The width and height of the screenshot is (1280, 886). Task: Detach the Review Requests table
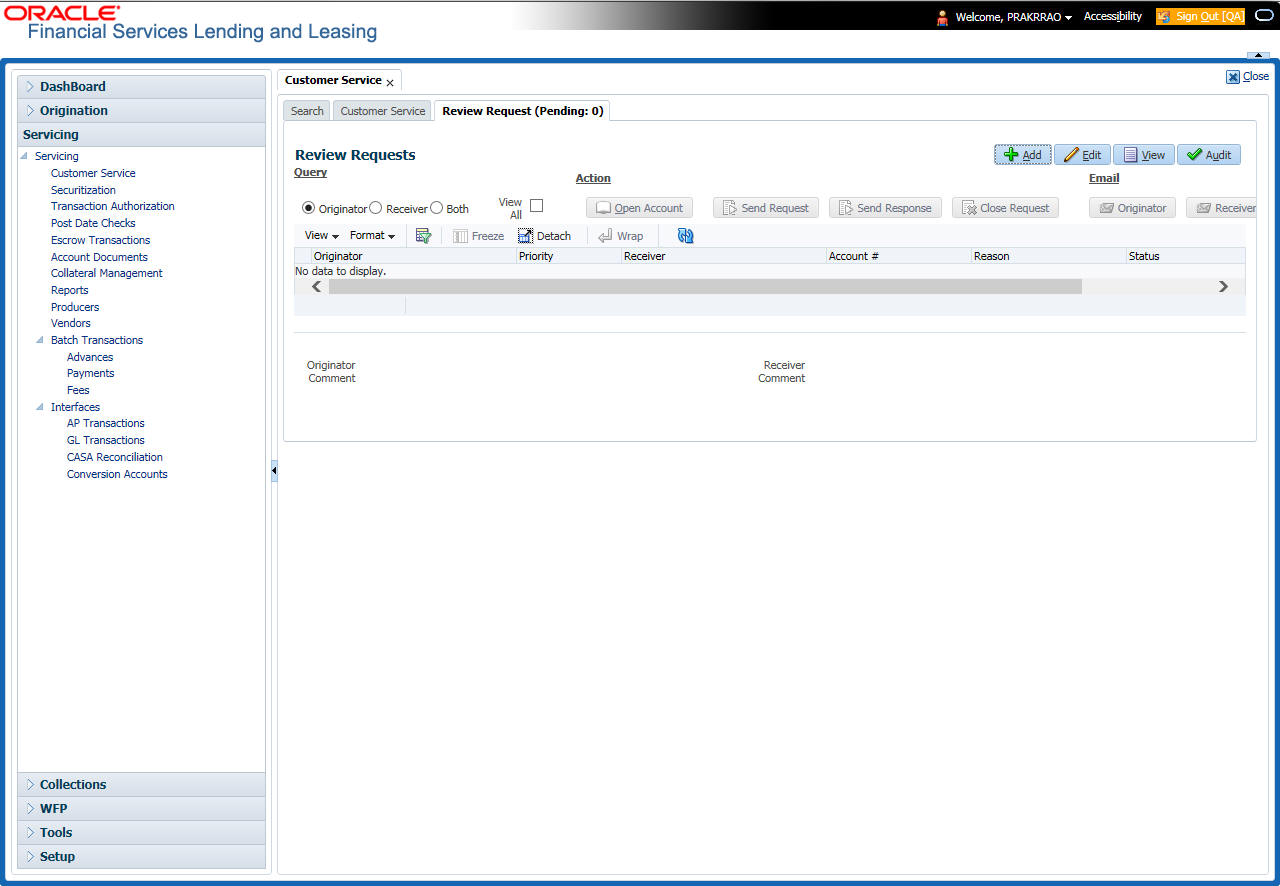545,236
